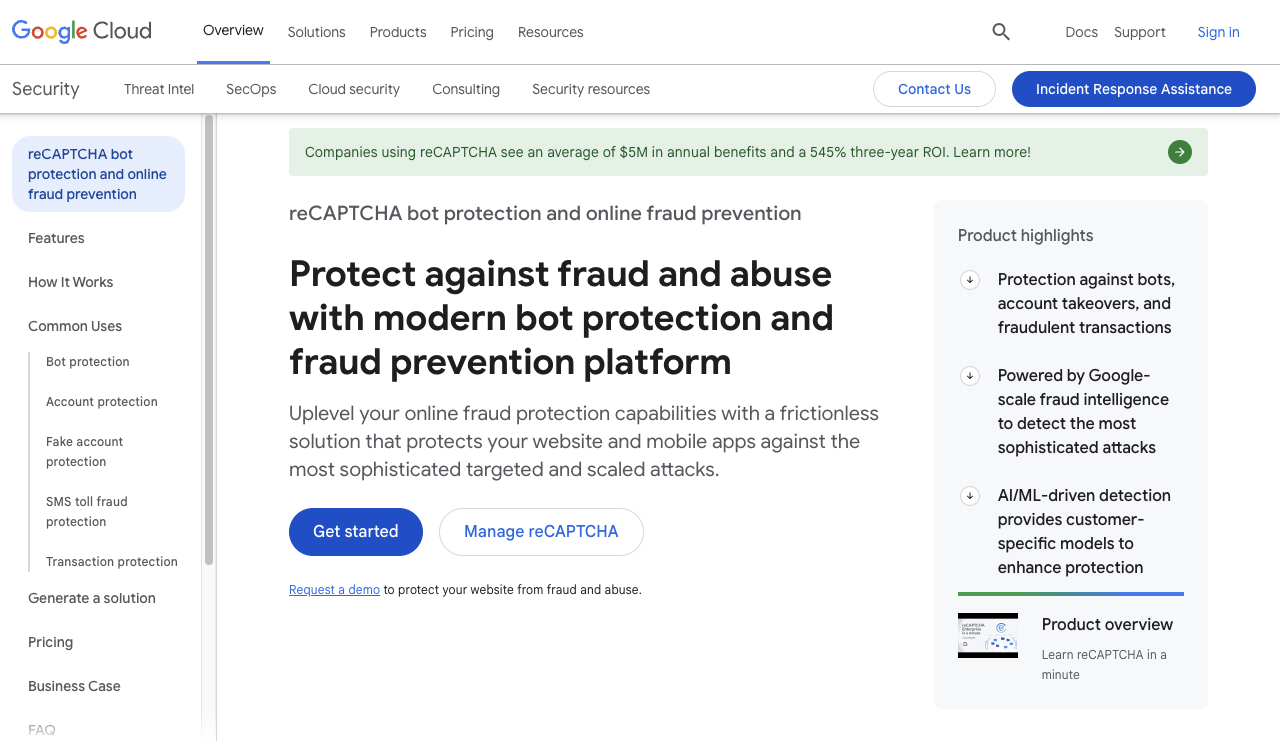The height and width of the screenshot is (741, 1280).
Task: Click the Manage reCAPTCHA button
Action: [x=541, y=532]
